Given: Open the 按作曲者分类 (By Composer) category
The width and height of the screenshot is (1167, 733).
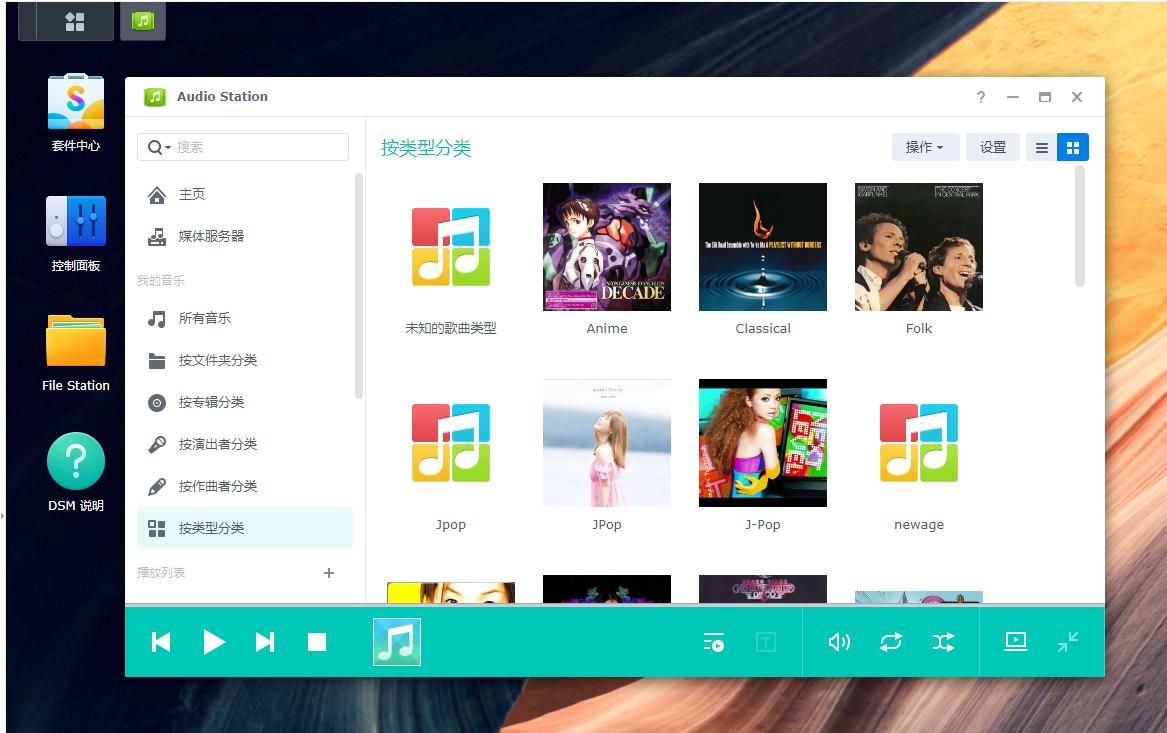Looking at the screenshot, I should tap(220, 486).
